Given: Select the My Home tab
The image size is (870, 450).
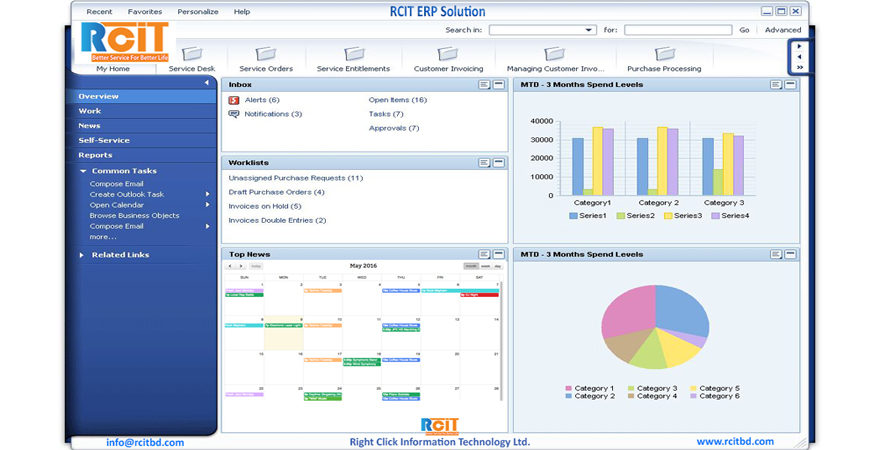Looking at the screenshot, I should point(113,69).
